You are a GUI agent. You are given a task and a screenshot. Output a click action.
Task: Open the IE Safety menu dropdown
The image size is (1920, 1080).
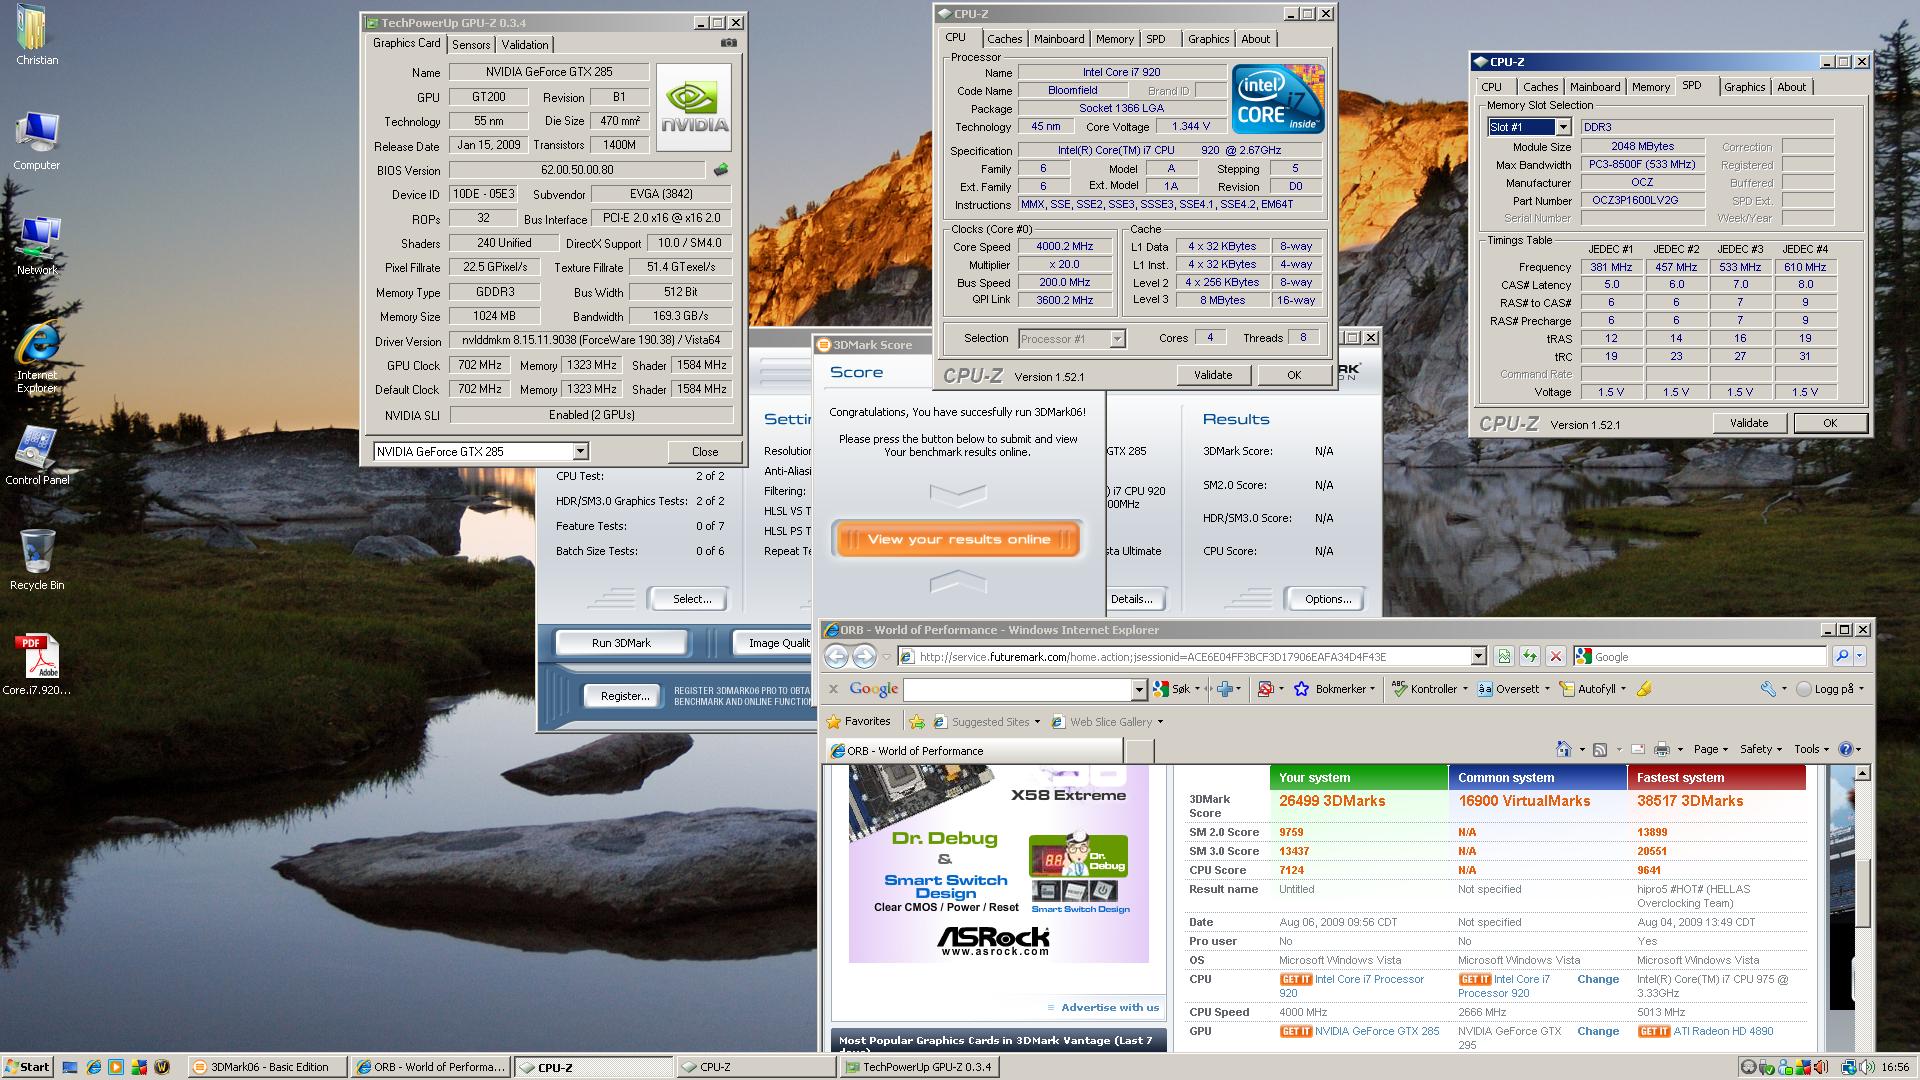pyautogui.click(x=1760, y=749)
